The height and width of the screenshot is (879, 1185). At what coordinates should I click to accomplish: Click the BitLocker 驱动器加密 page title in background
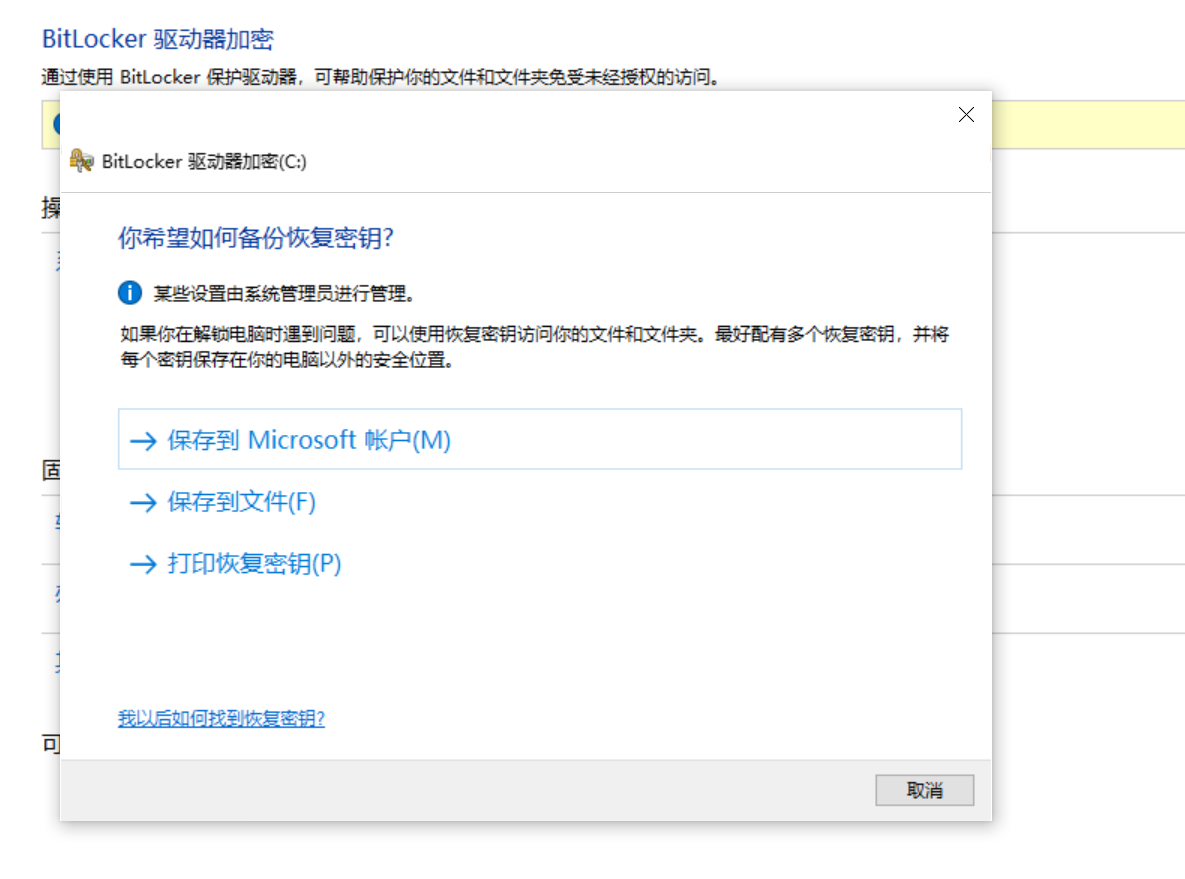[x=158, y=39]
